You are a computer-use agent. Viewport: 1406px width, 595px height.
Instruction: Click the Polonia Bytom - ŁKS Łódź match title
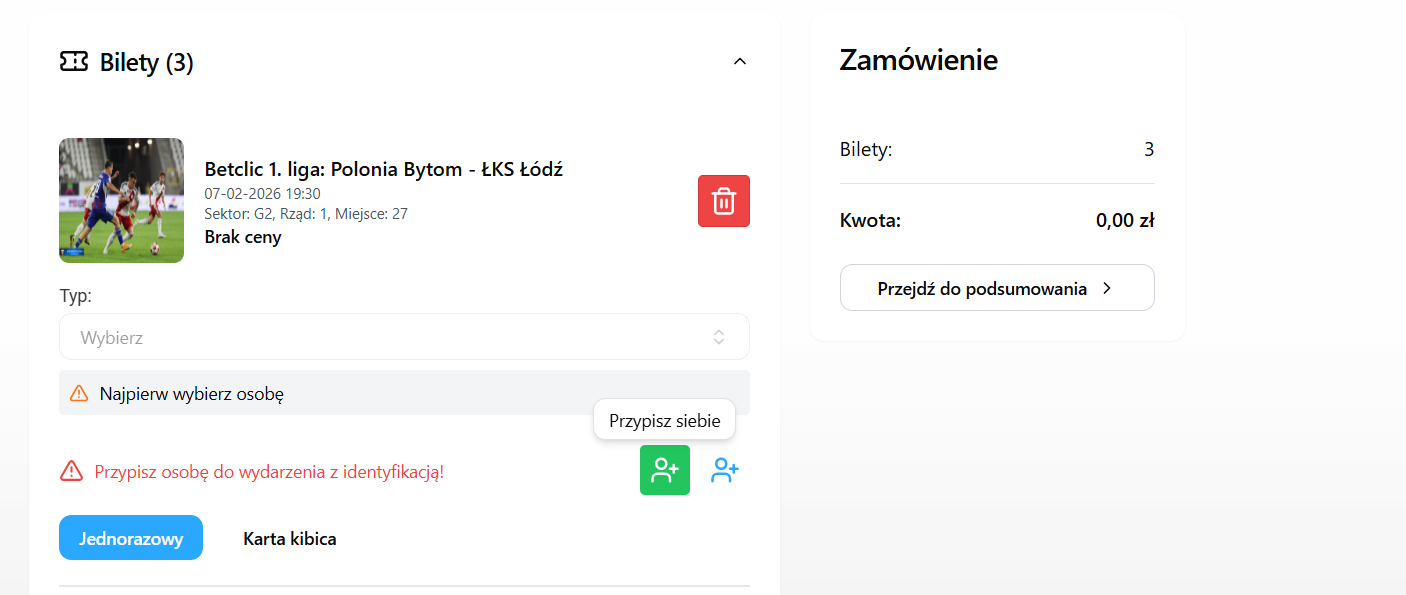point(383,169)
